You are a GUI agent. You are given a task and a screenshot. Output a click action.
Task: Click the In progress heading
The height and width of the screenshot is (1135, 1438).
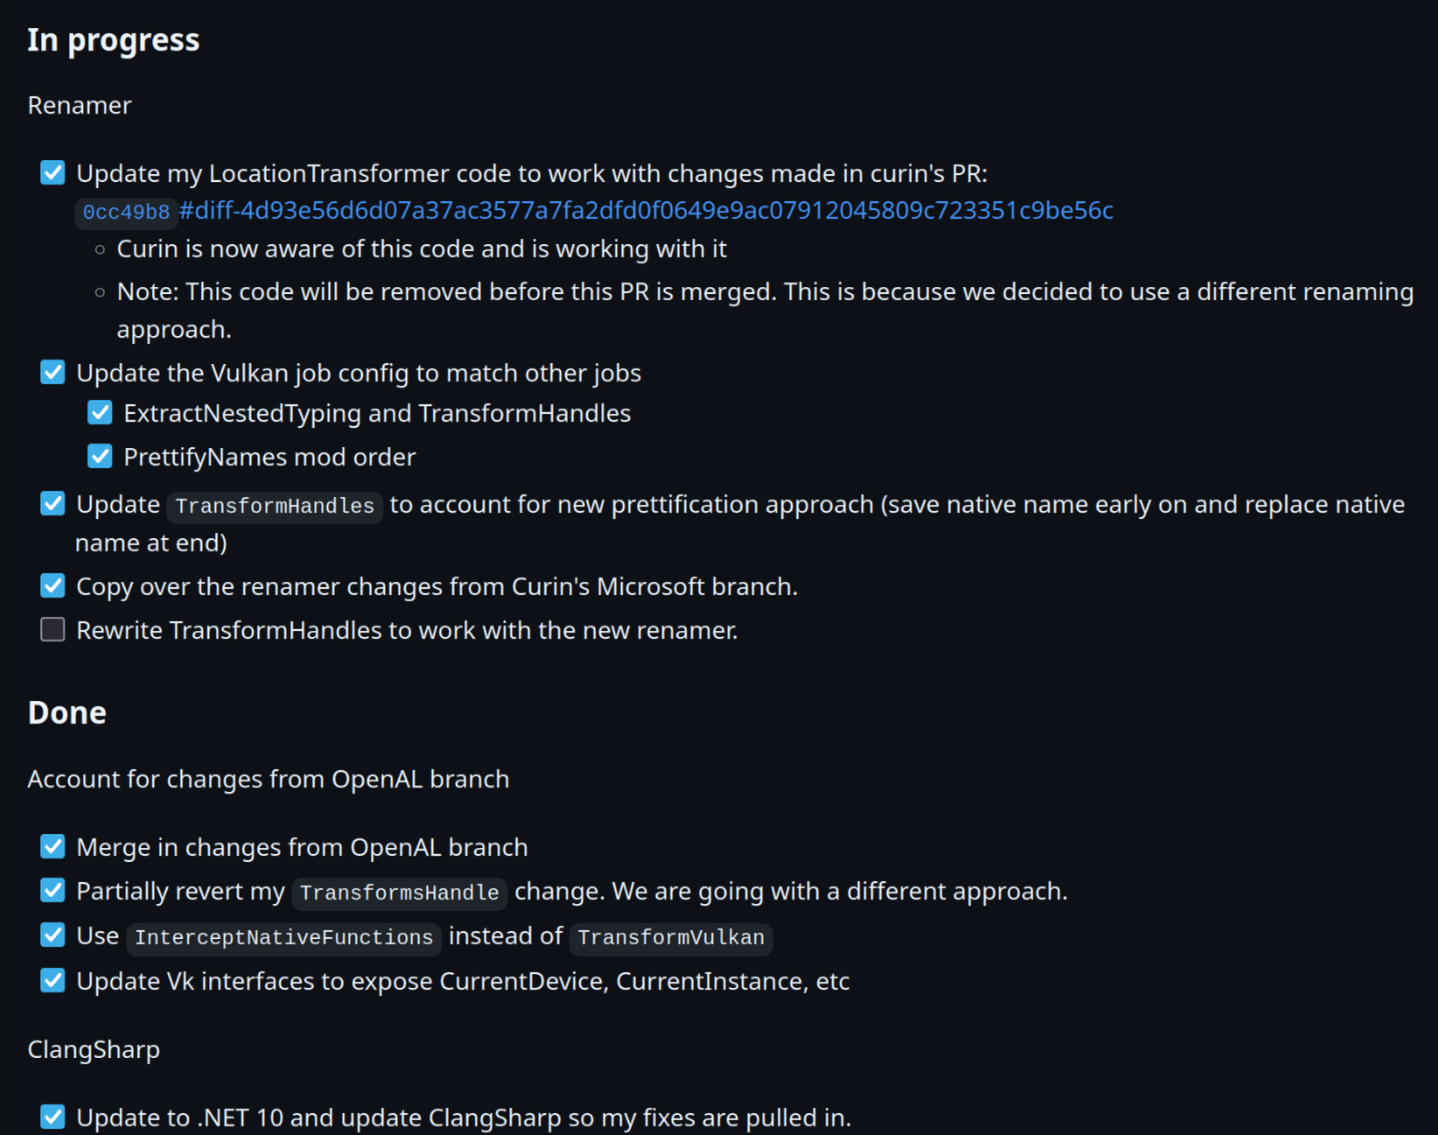113,40
